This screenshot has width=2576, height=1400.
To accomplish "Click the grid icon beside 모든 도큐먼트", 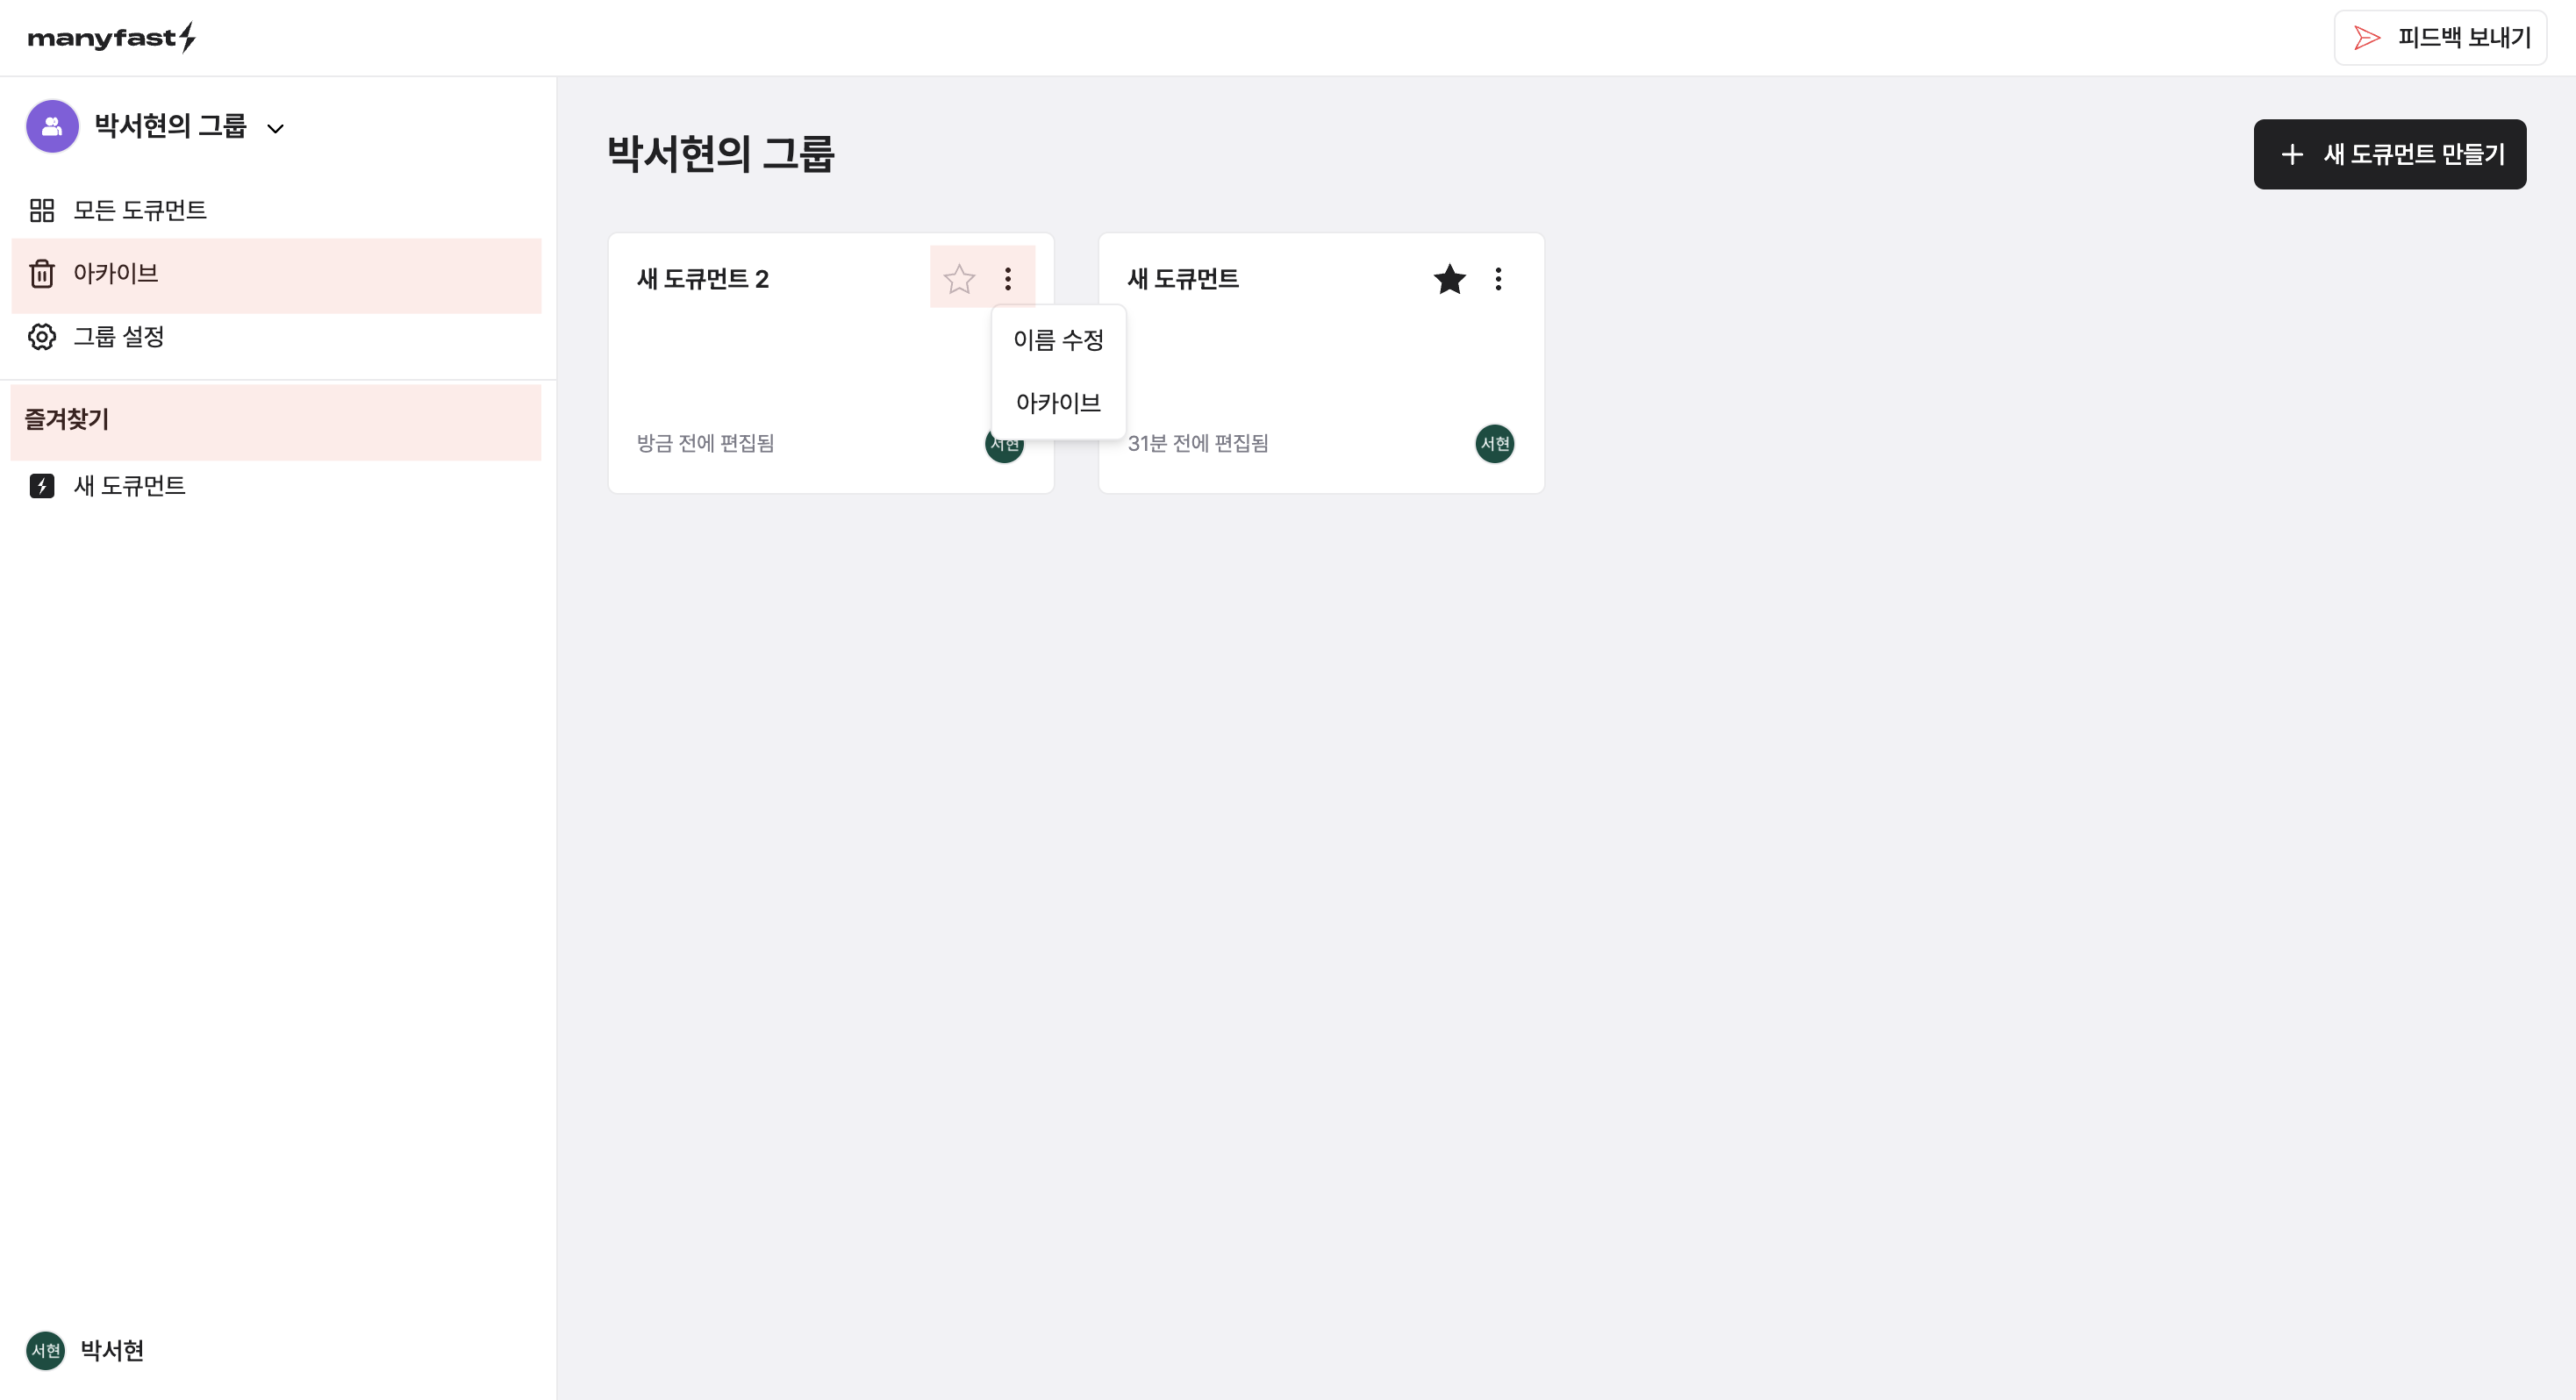I will pyautogui.click(x=42, y=210).
